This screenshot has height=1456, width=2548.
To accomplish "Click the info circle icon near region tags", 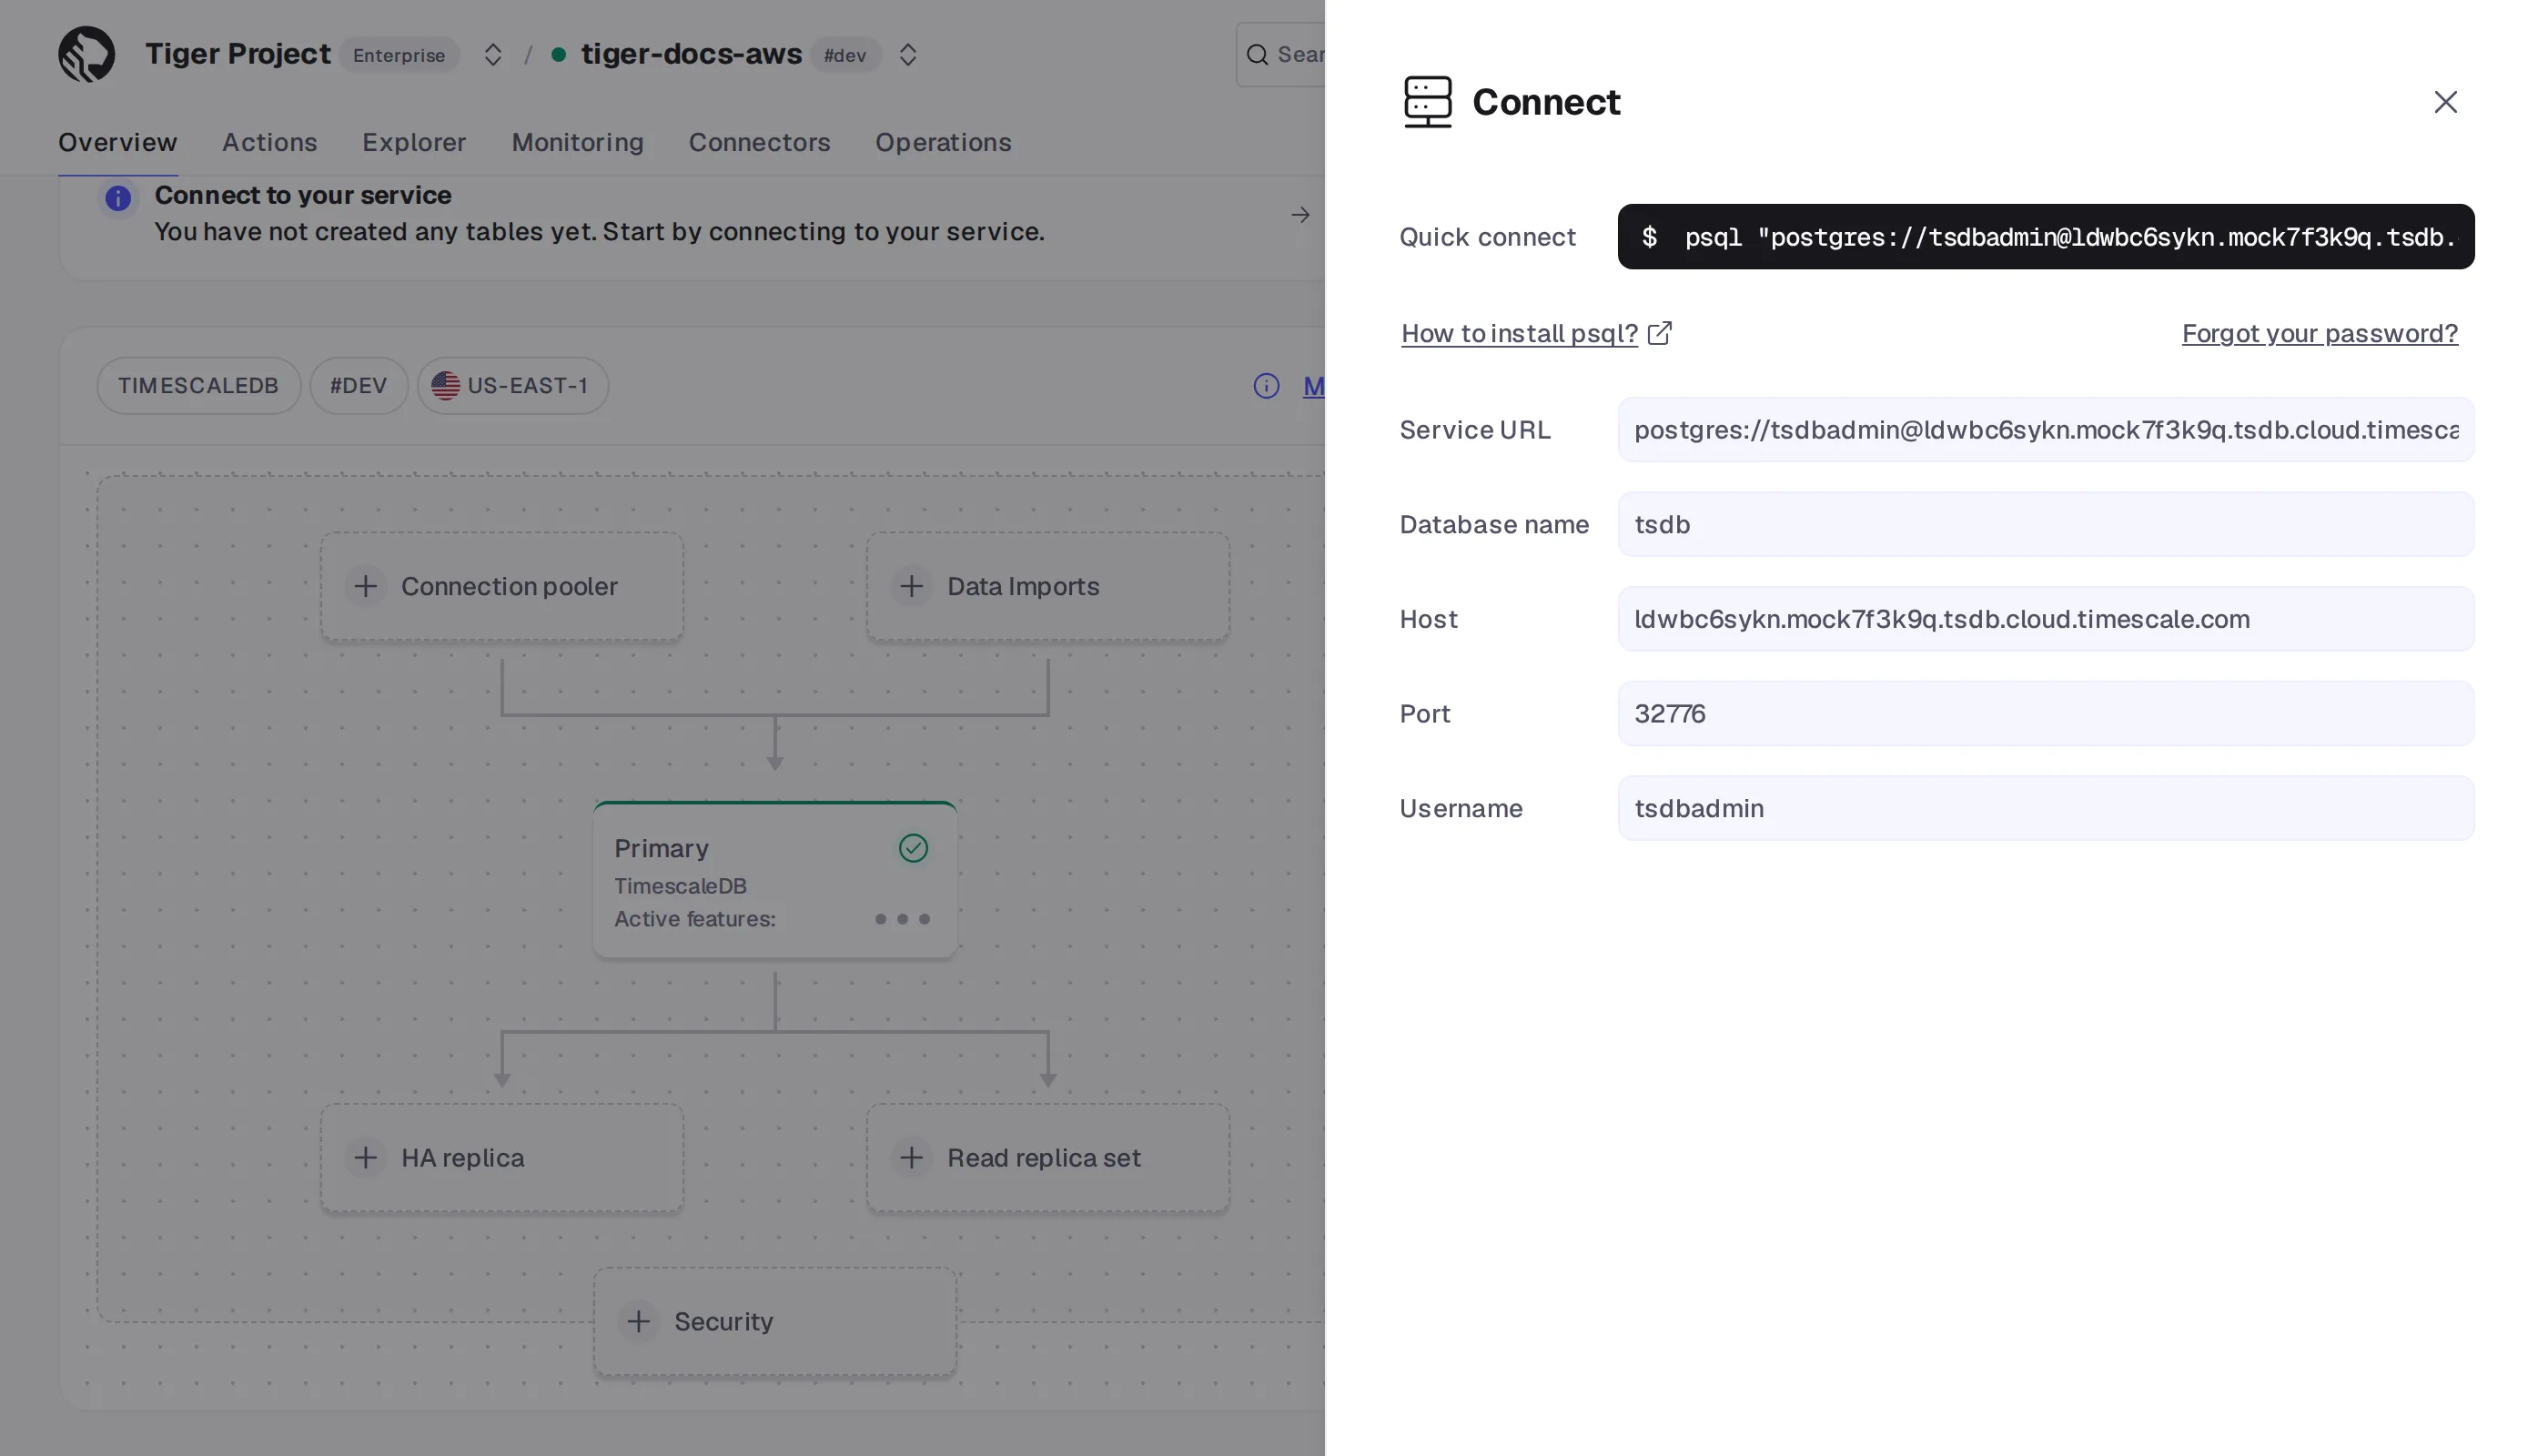I will click(1266, 386).
